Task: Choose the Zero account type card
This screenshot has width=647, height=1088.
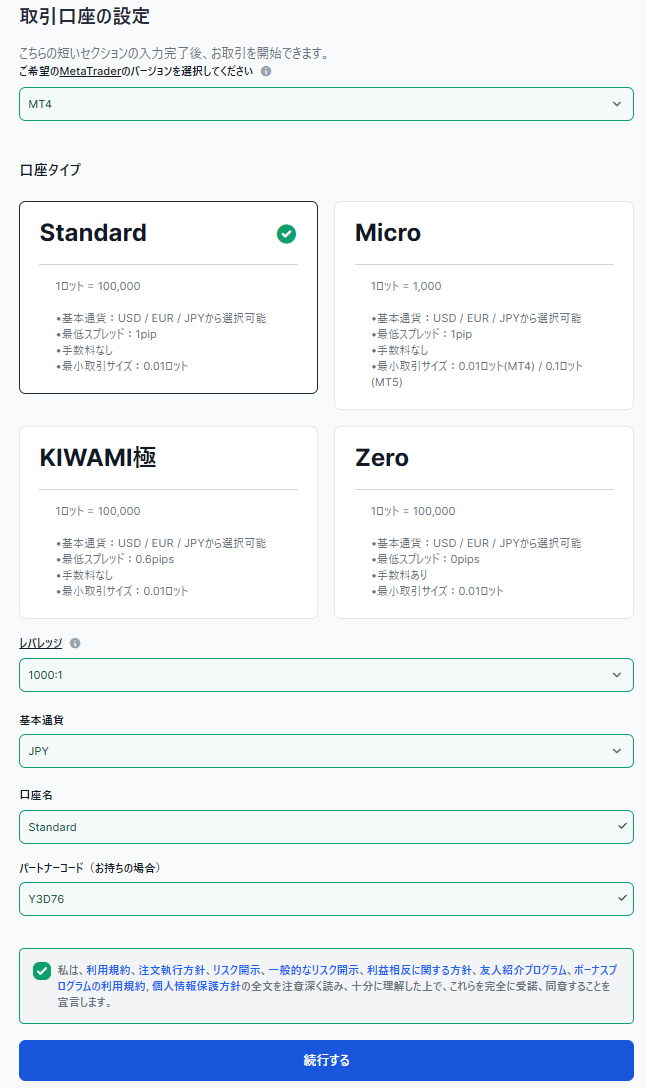Action: (484, 522)
